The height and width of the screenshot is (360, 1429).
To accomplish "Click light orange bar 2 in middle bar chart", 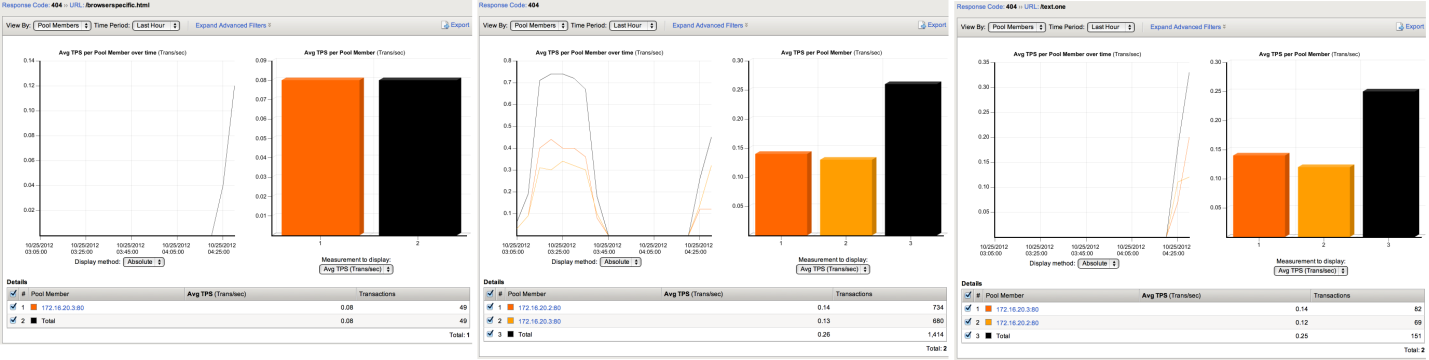I will [x=848, y=196].
